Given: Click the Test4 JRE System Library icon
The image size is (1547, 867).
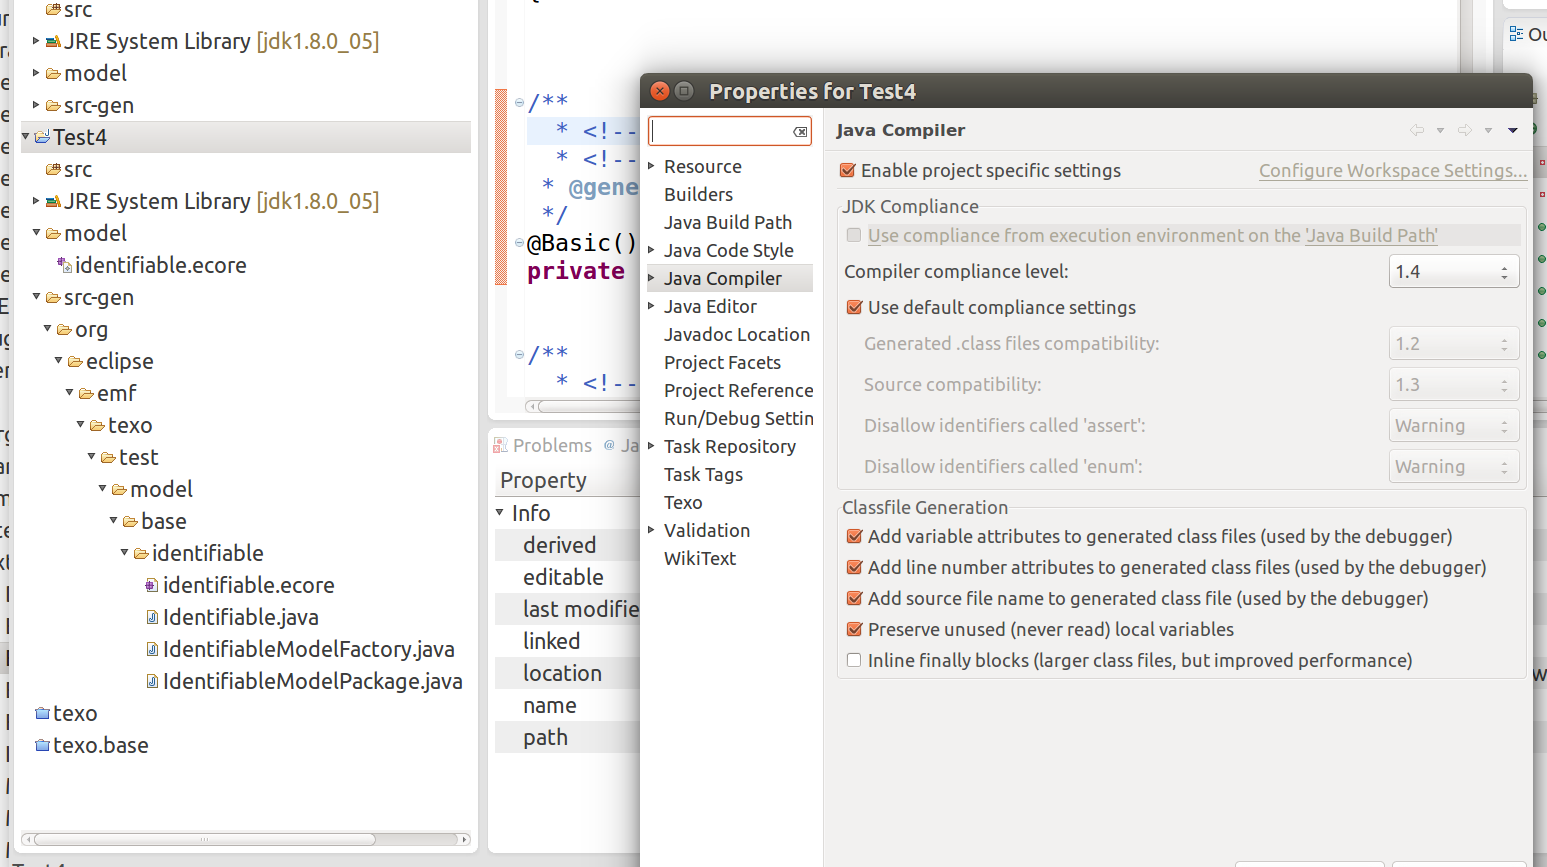Looking at the screenshot, I should point(53,201).
